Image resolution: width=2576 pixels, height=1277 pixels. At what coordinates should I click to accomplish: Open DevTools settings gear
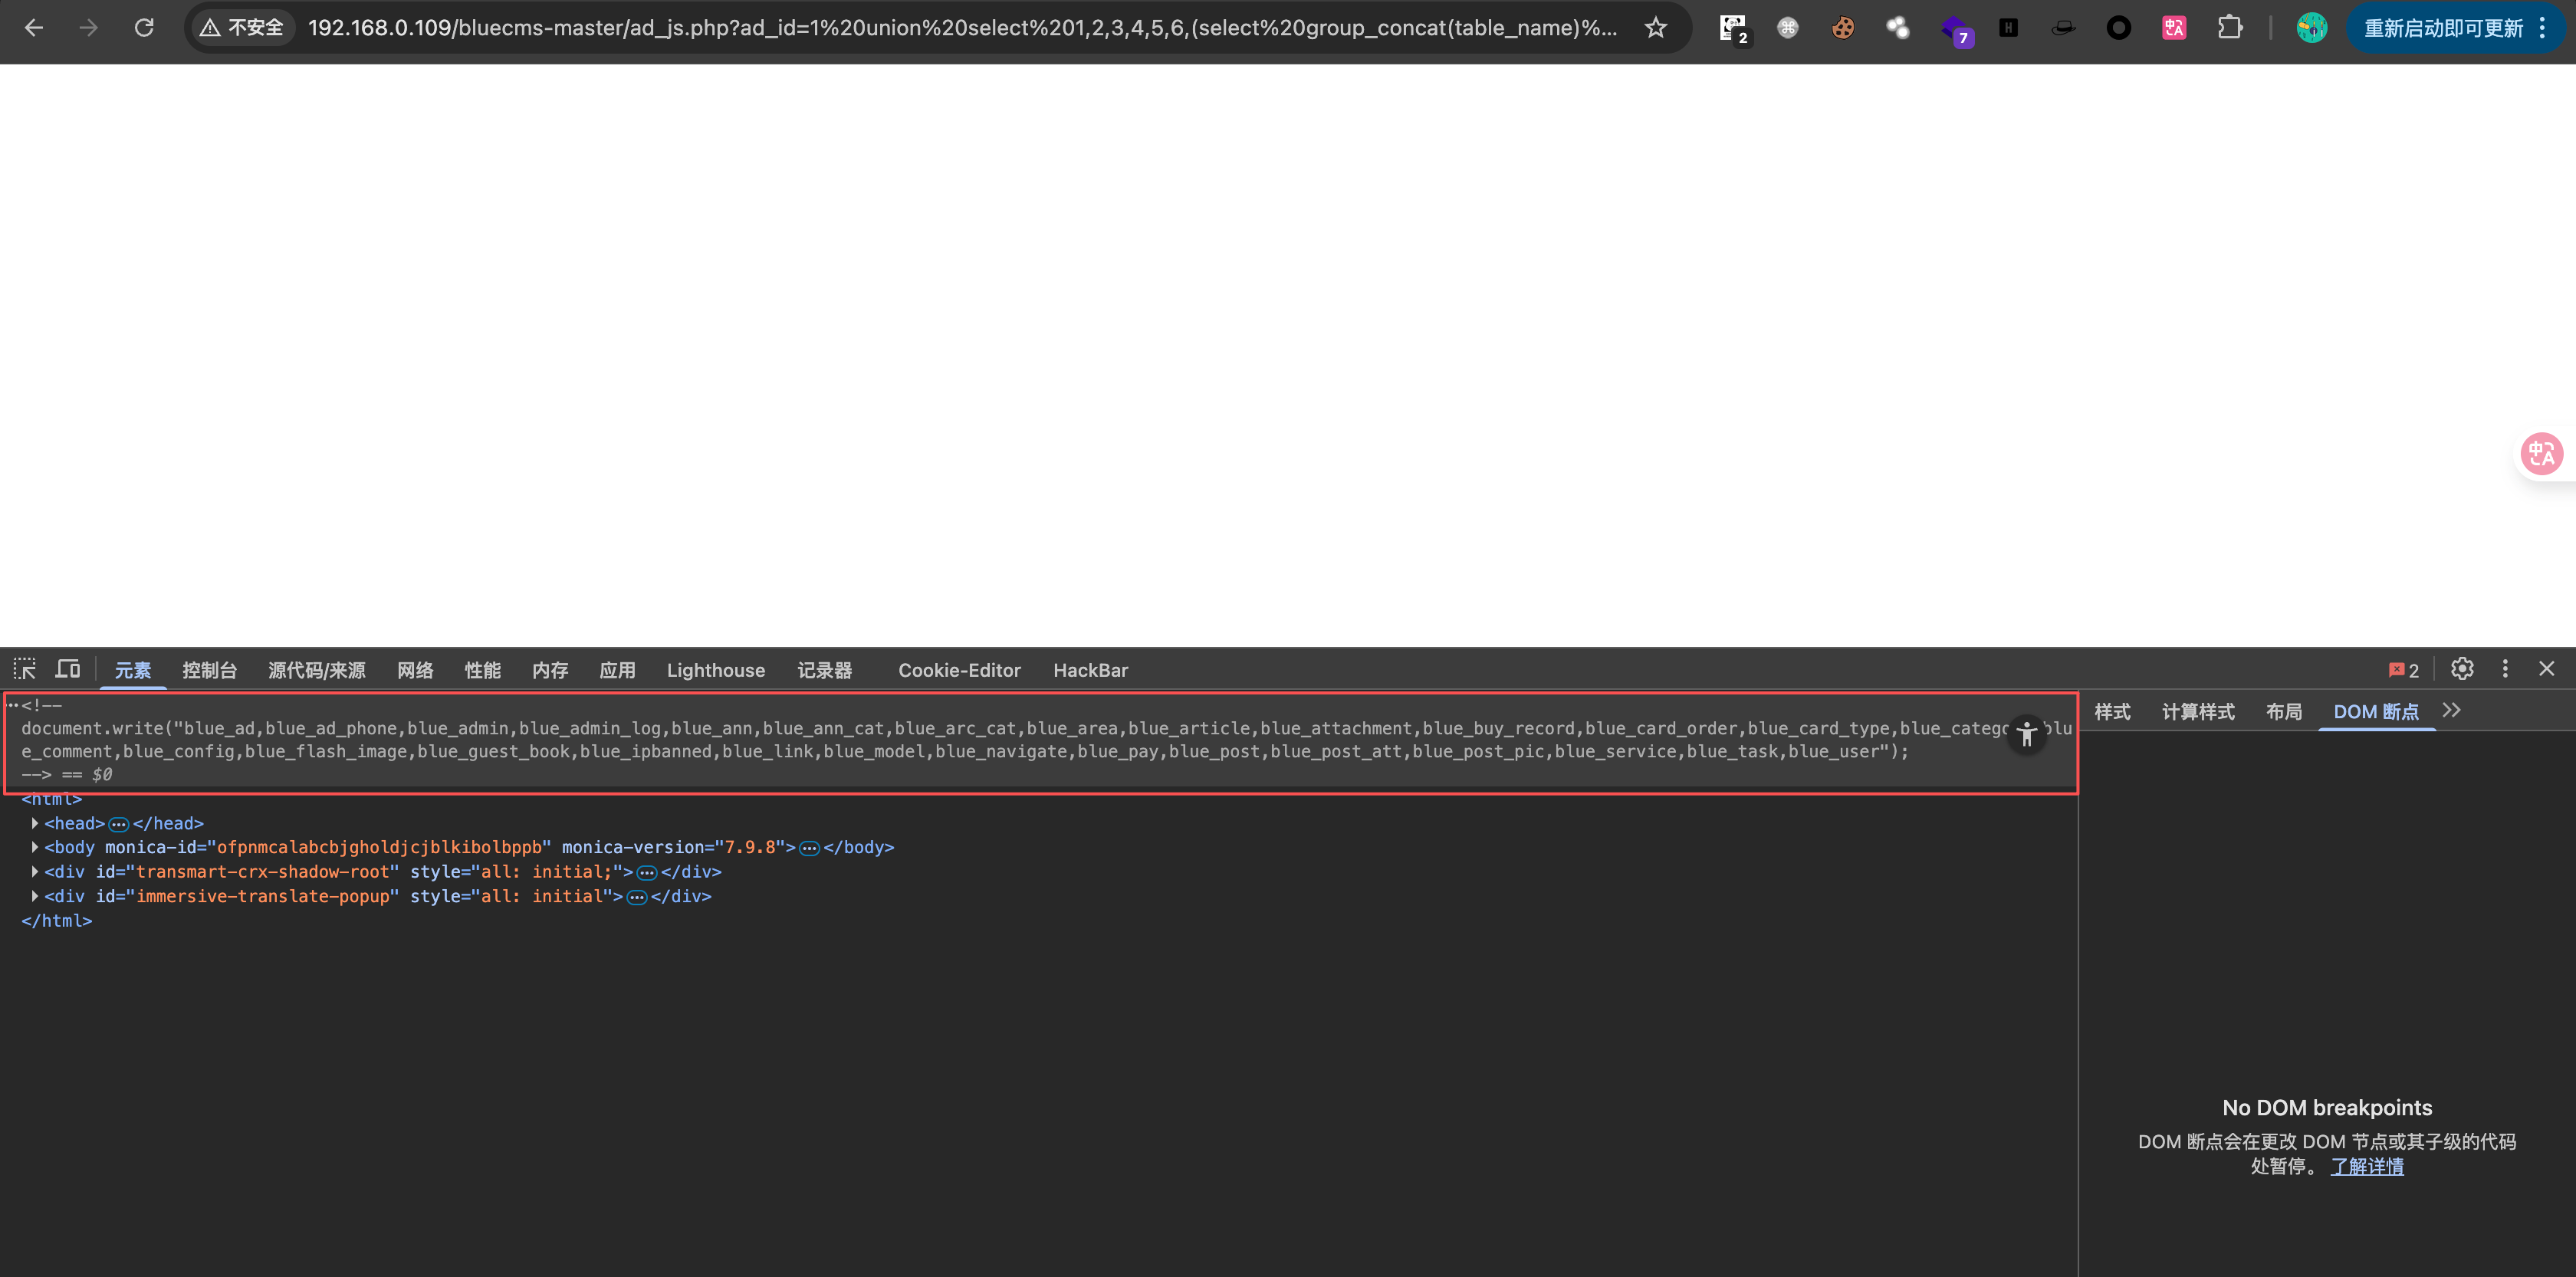2462,669
